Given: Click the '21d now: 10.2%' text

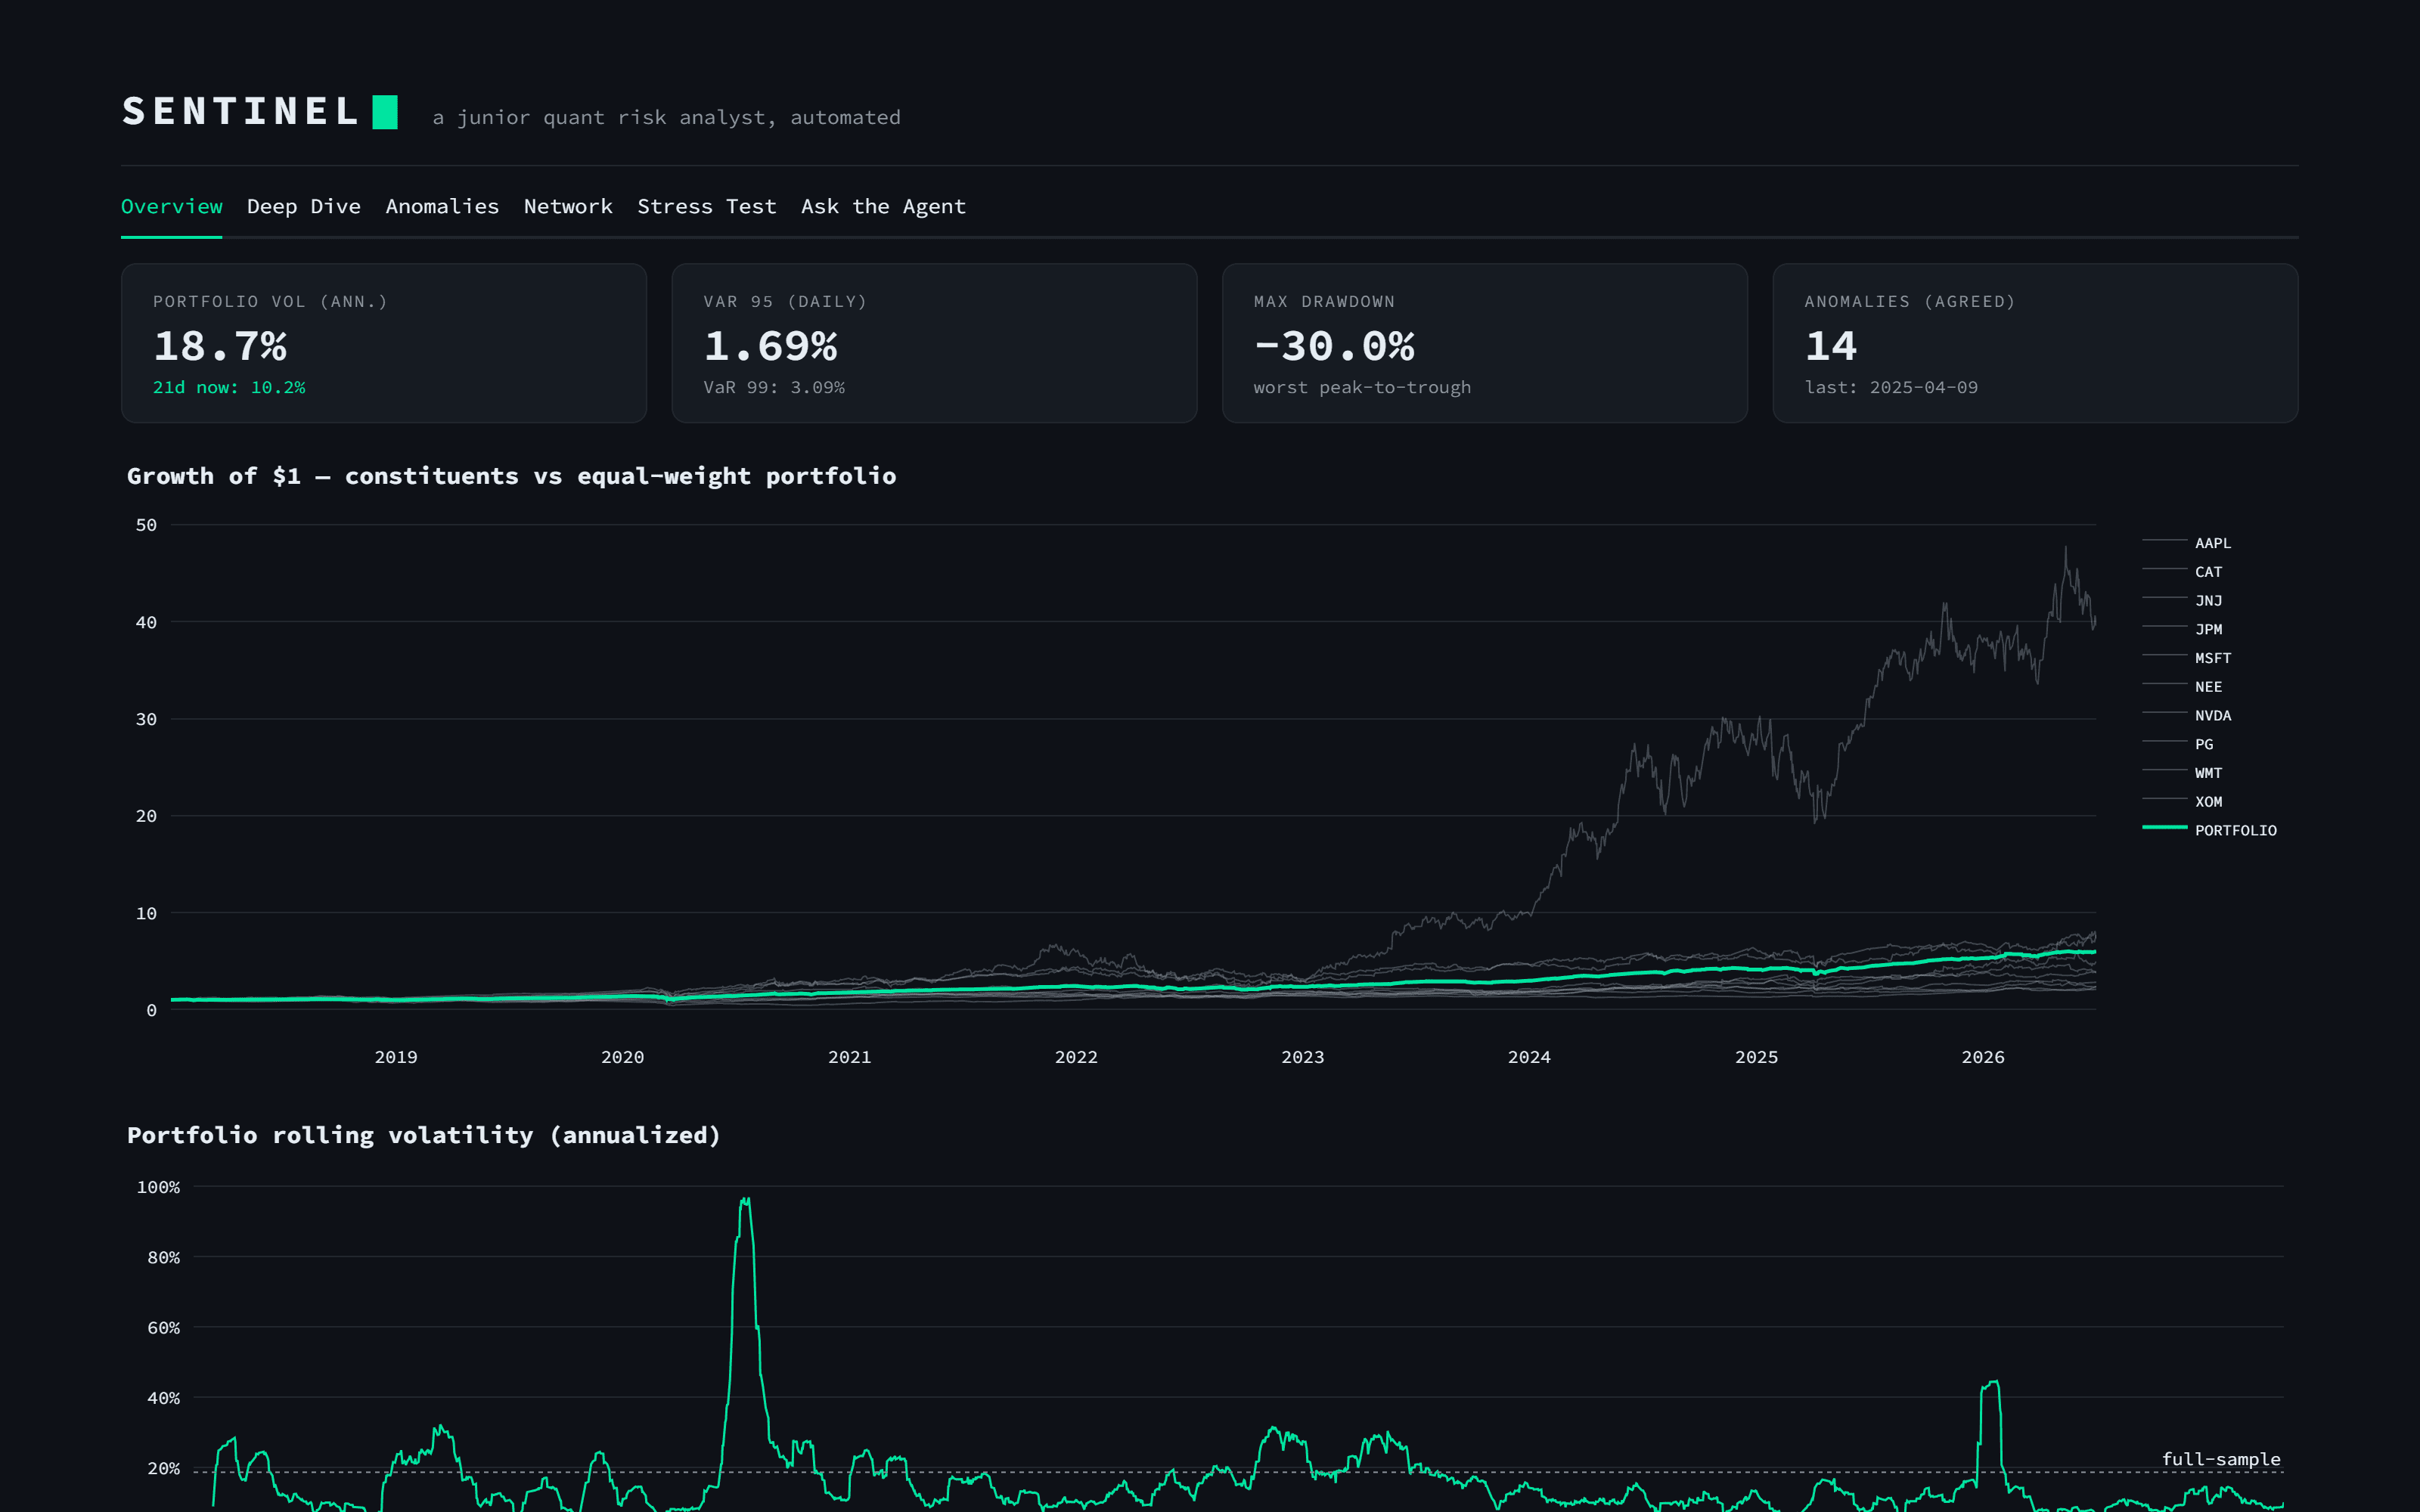Looking at the screenshot, I should tap(229, 387).
